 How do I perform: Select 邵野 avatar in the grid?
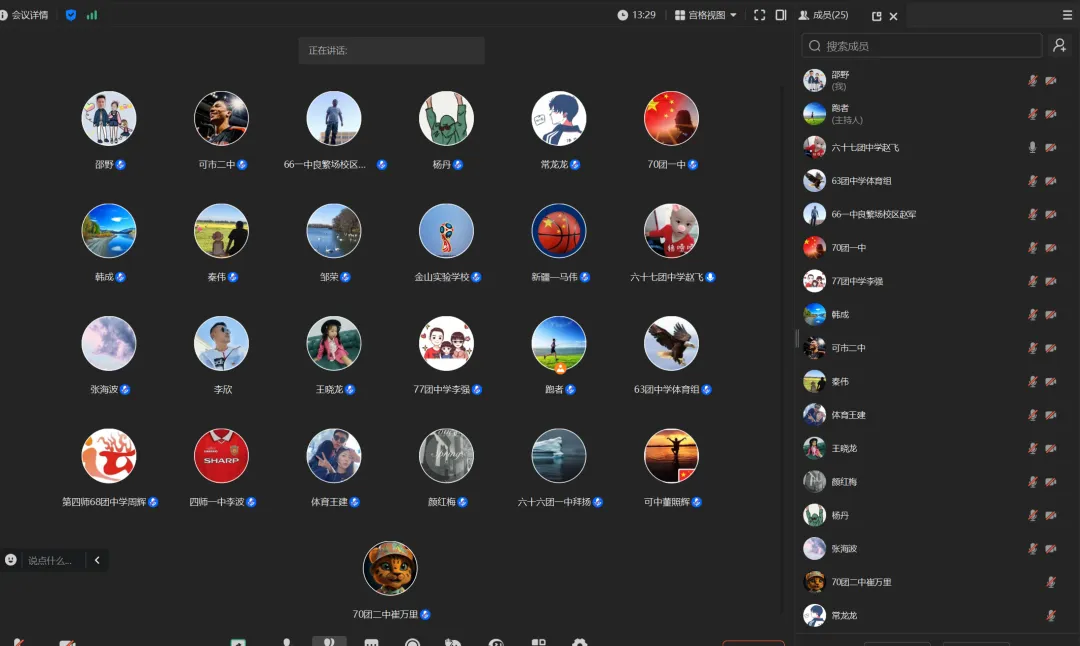(x=109, y=118)
